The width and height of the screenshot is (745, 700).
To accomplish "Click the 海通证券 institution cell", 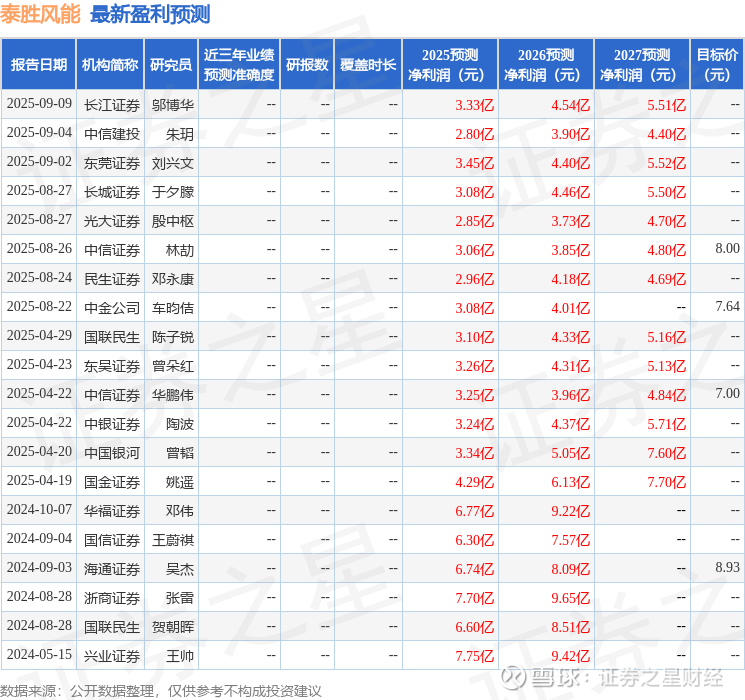I will (x=112, y=569).
